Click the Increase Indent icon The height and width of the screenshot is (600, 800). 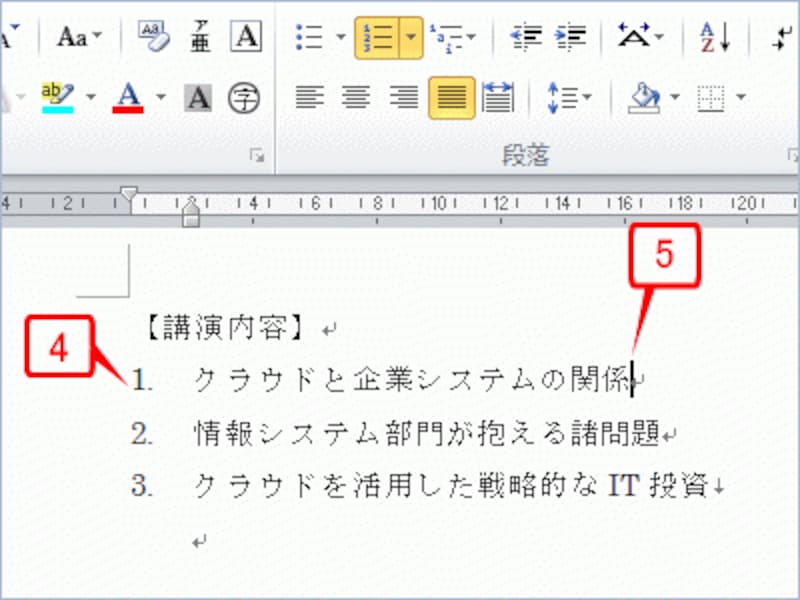[570, 36]
